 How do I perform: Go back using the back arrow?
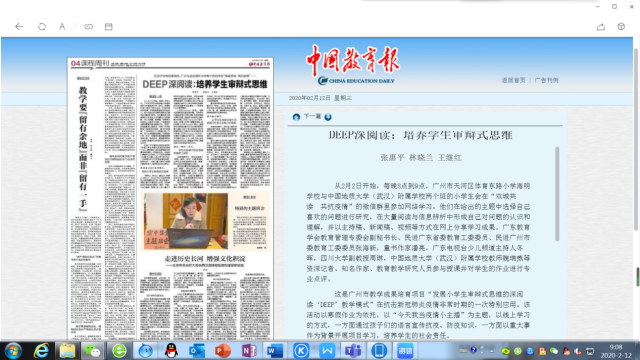pos(19,27)
